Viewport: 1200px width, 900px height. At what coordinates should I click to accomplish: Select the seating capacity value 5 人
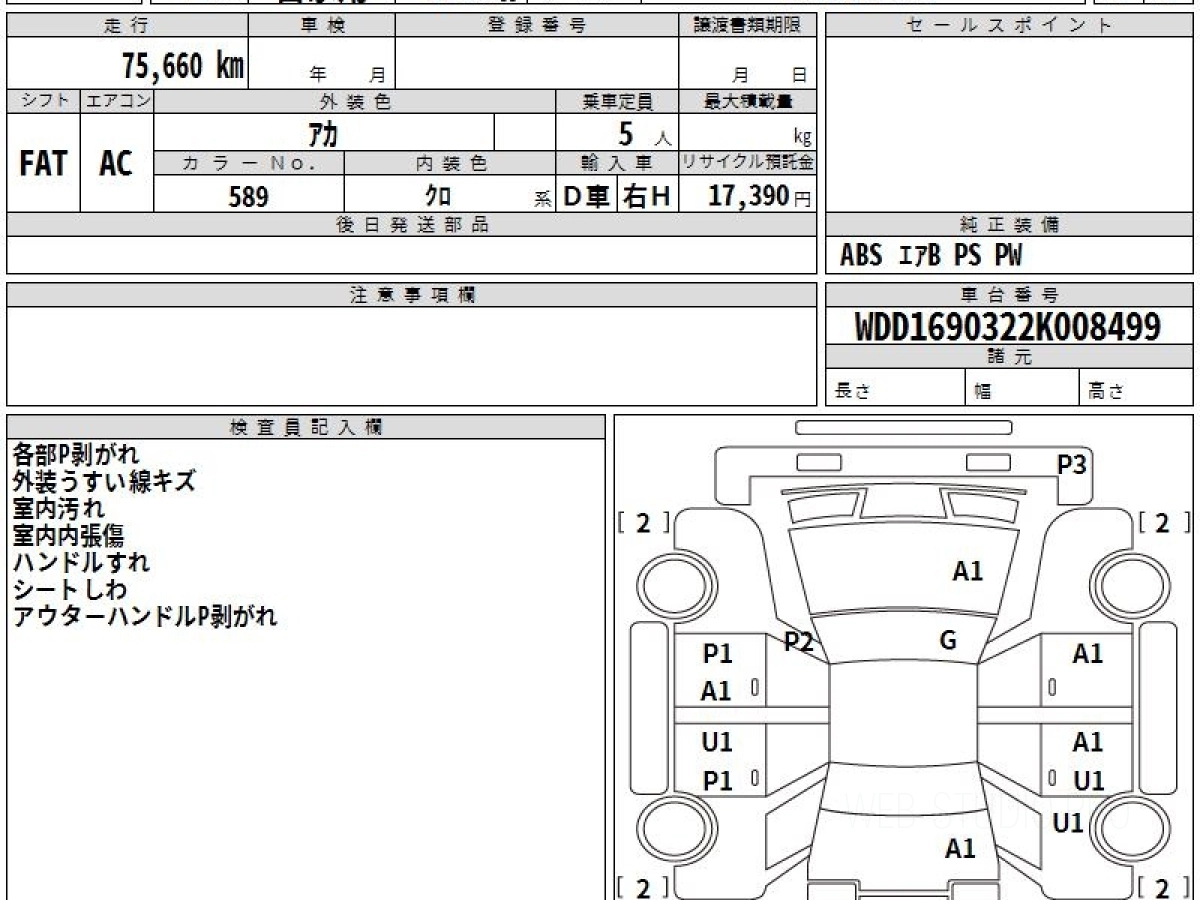[x=644, y=133]
